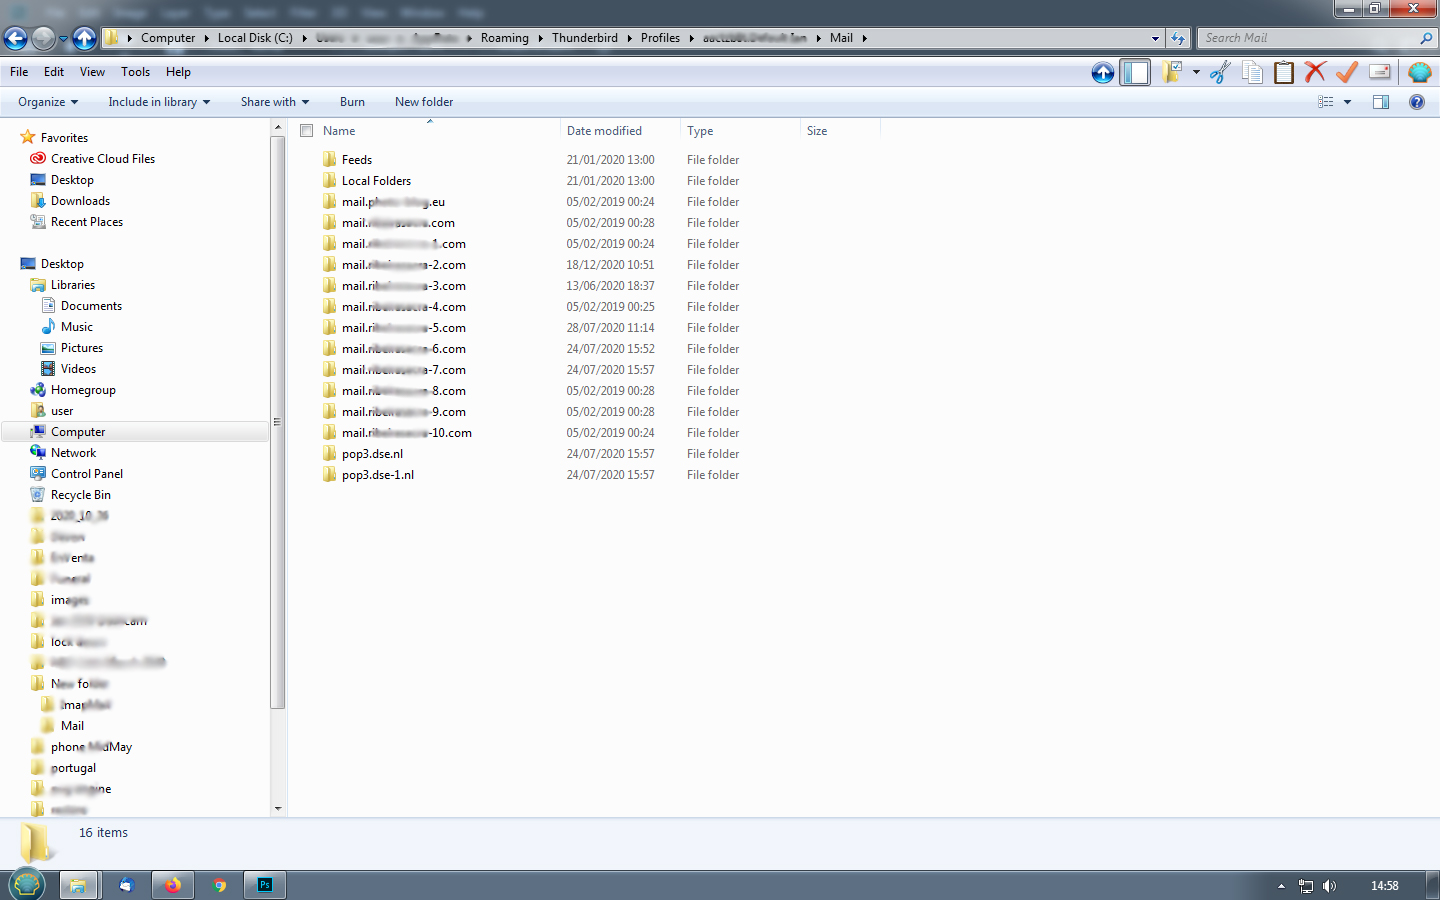Click the Roaming breadcrumb in address bar
Screen dimensions: 1440x900
click(x=504, y=38)
